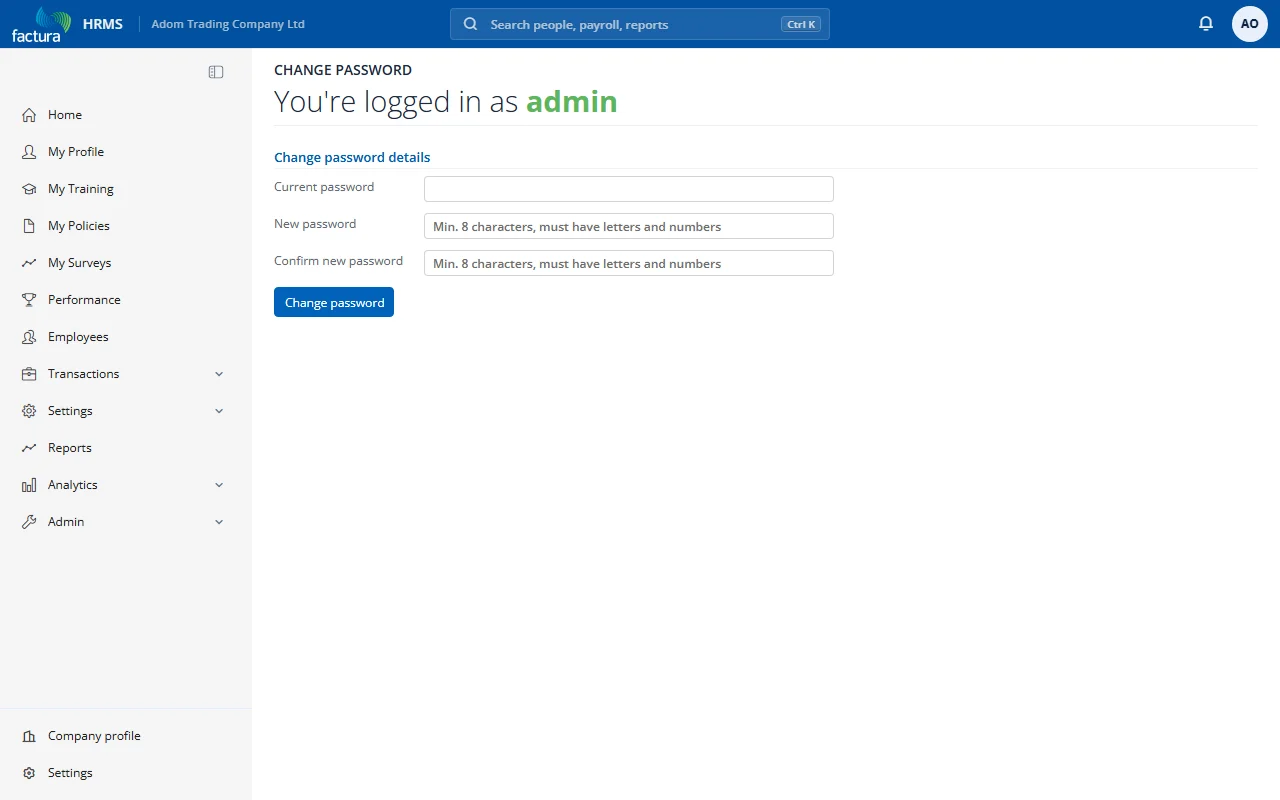Image resolution: width=1280 pixels, height=800 pixels.
Task: Click the global search box
Action: [640, 24]
